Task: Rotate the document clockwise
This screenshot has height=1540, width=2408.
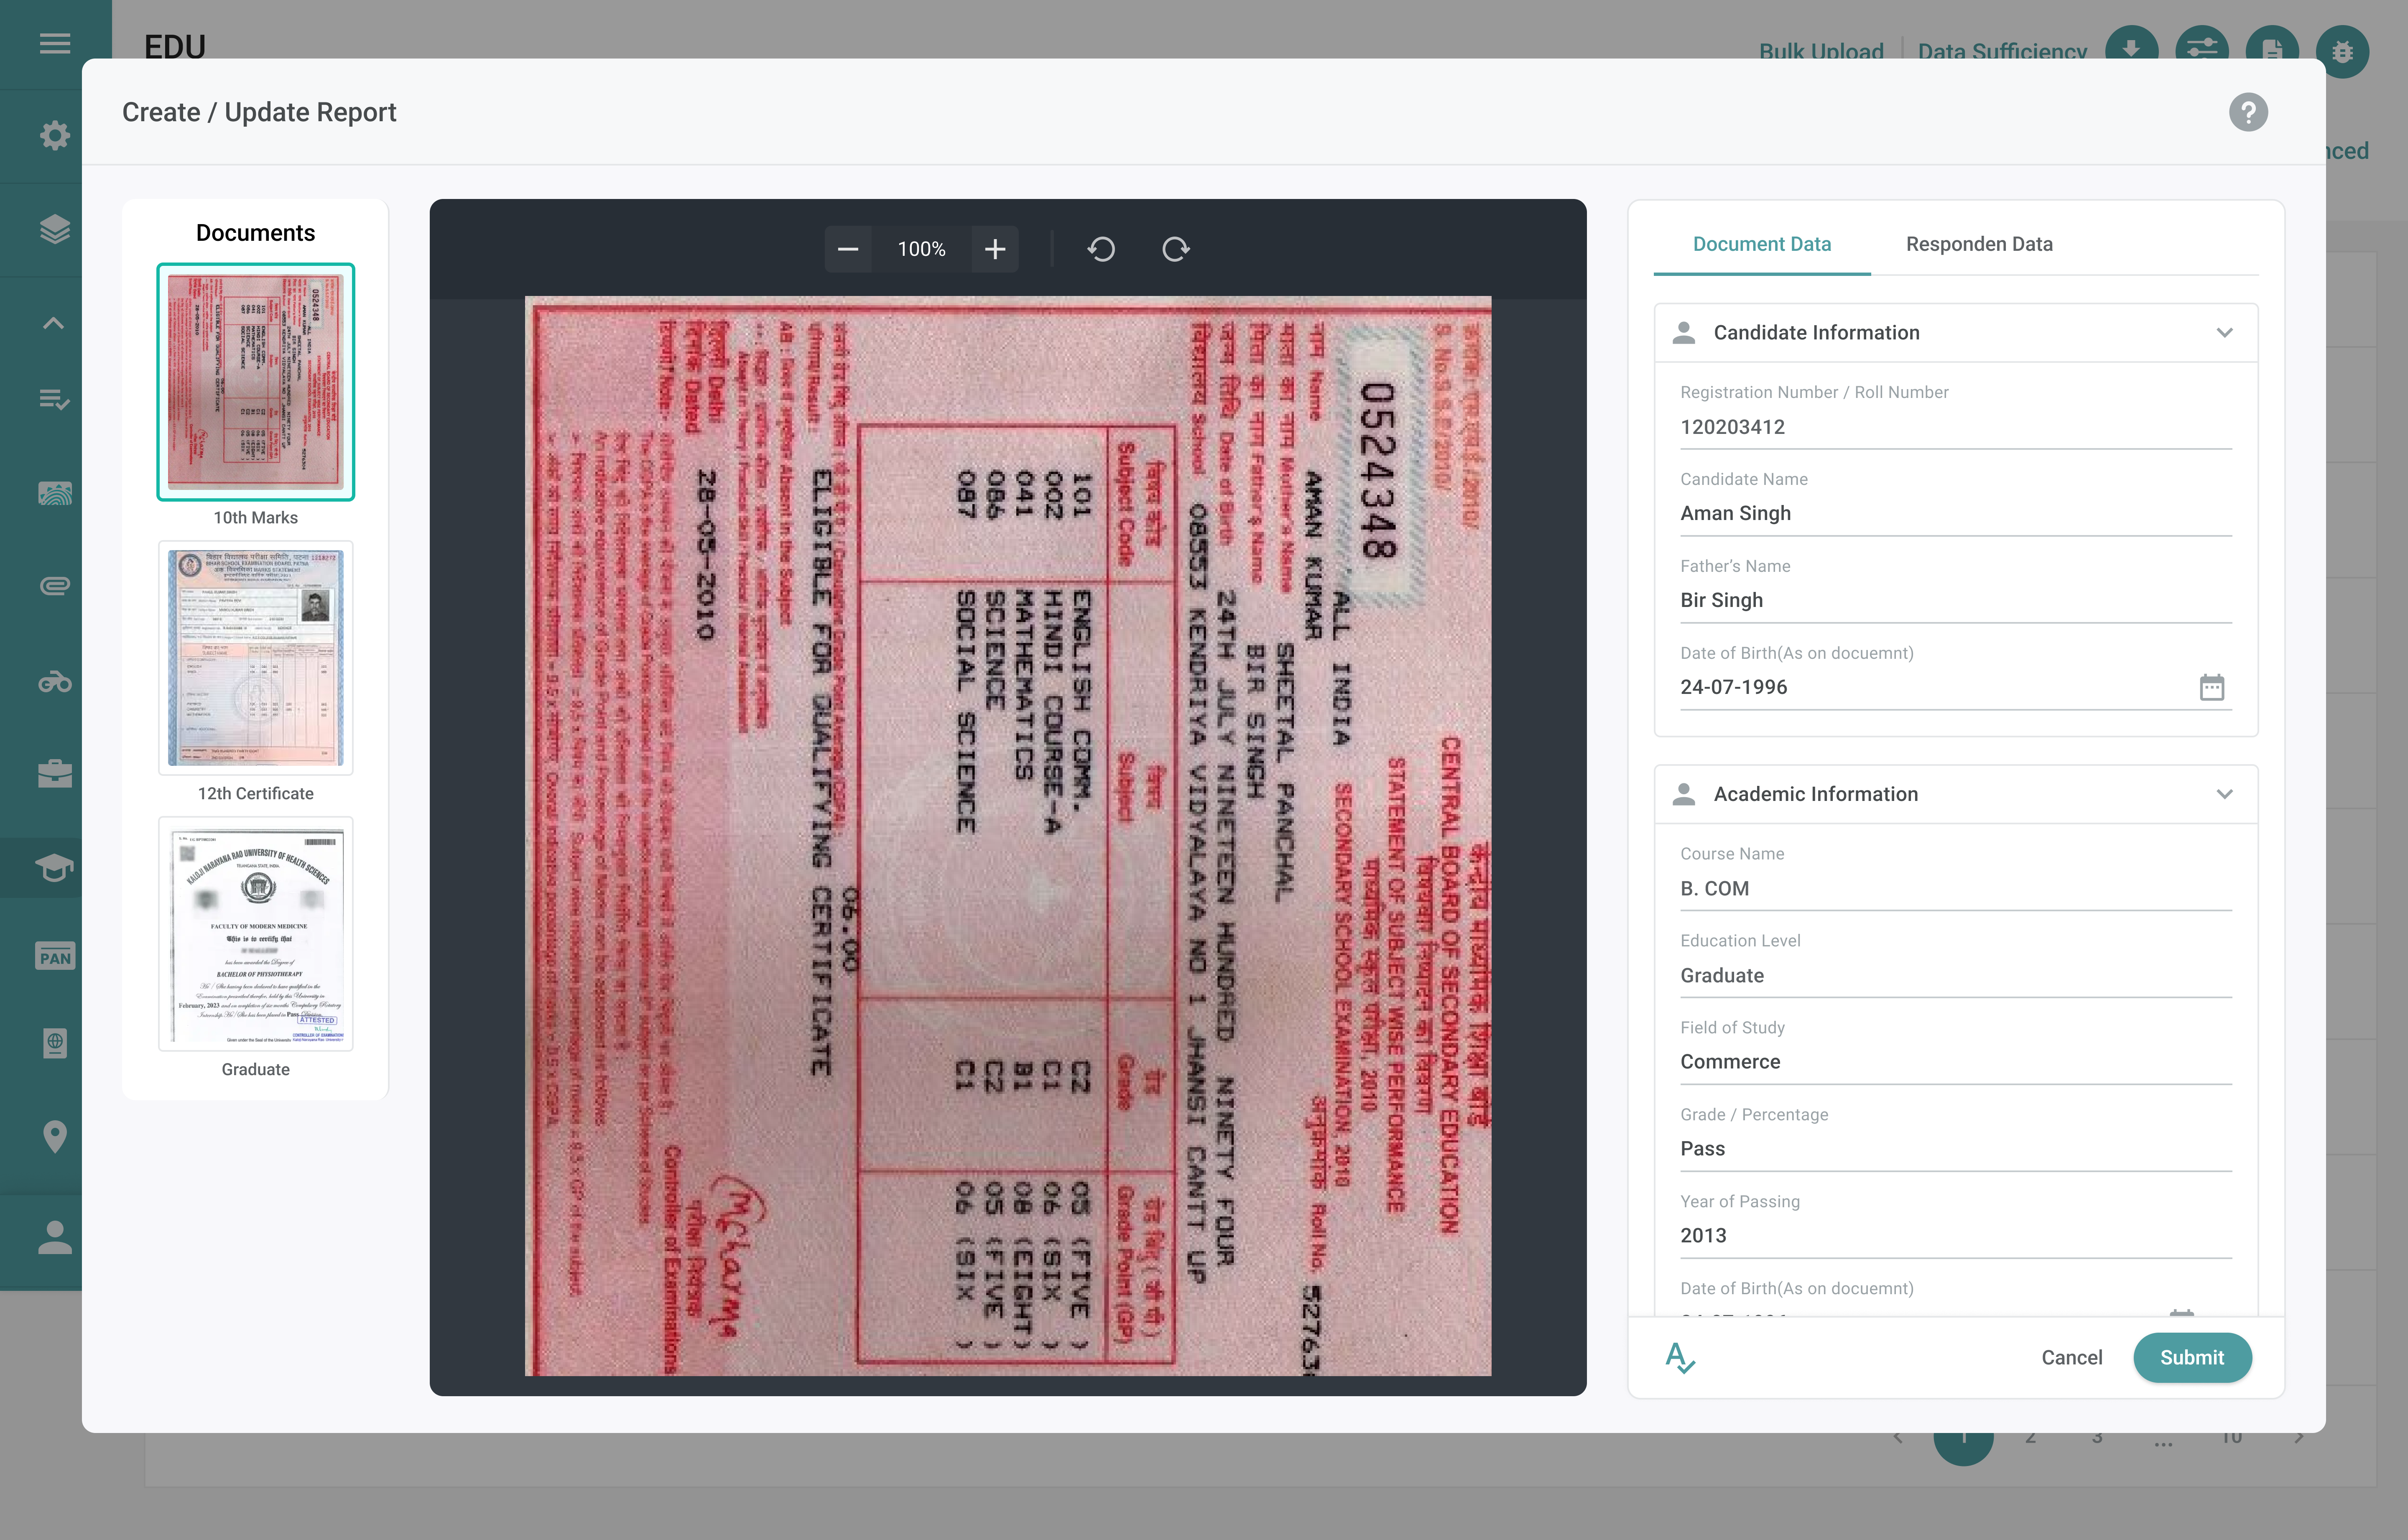Action: point(1176,249)
